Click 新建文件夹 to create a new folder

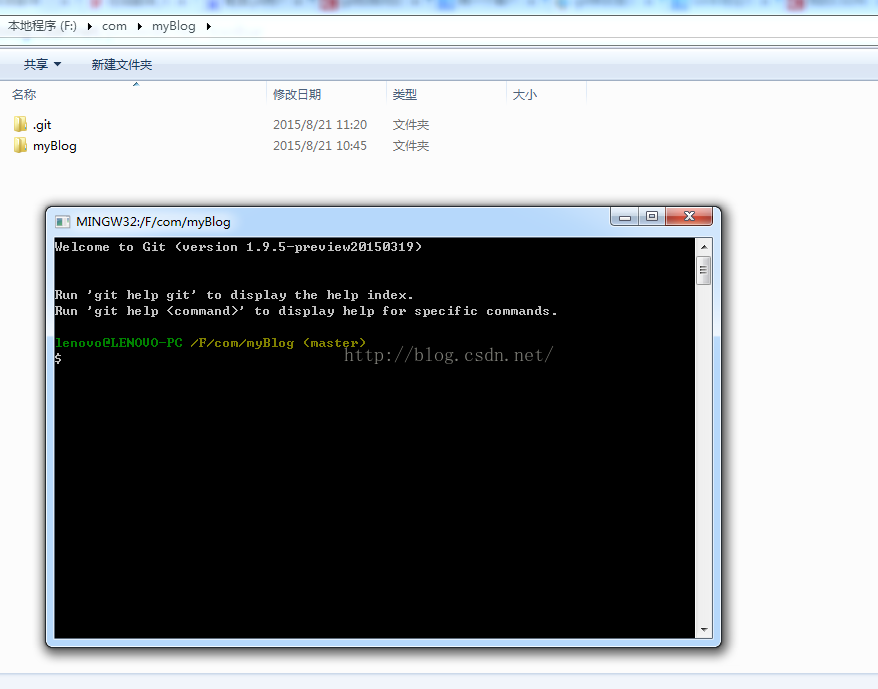tap(122, 64)
